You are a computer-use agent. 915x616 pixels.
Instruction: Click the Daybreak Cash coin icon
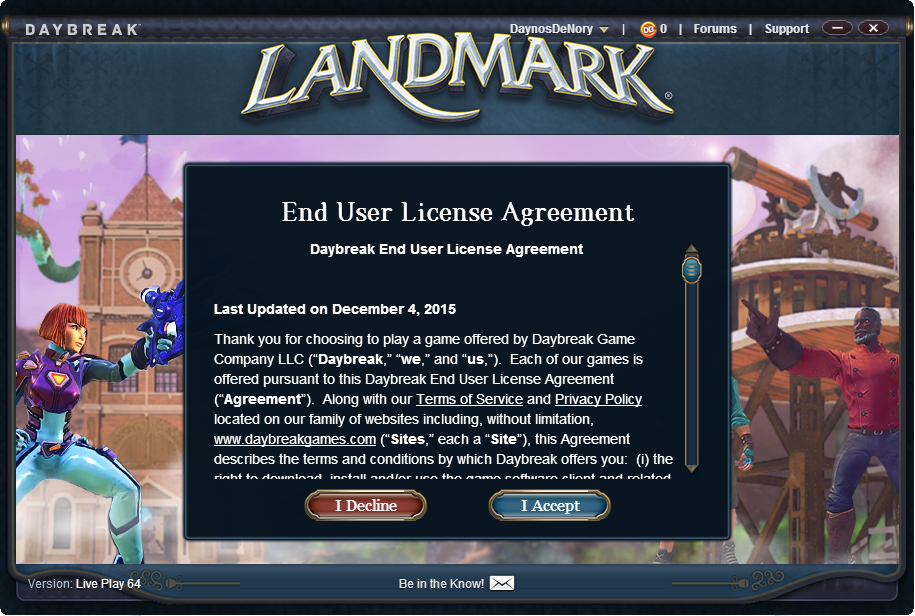coord(648,29)
